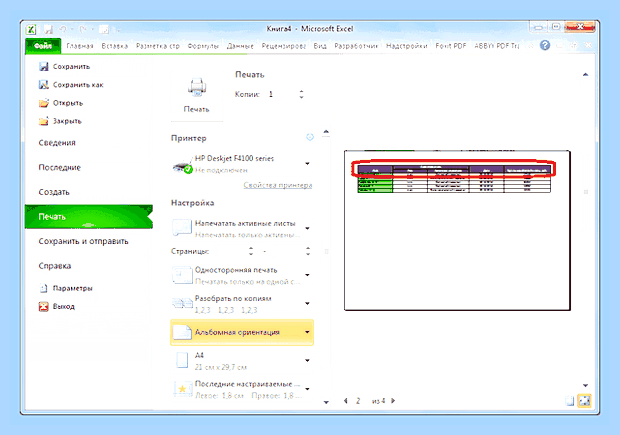Click preview pane scroll up arrow
This screenshot has width=620, height=435.
tap(586, 74)
